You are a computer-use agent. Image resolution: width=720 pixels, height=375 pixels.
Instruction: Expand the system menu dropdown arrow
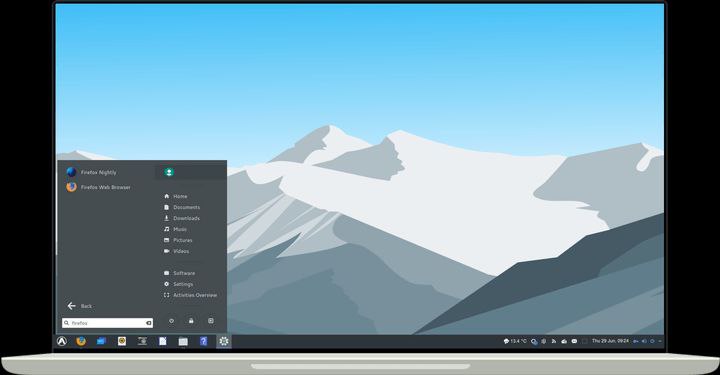click(x=660, y=341)
